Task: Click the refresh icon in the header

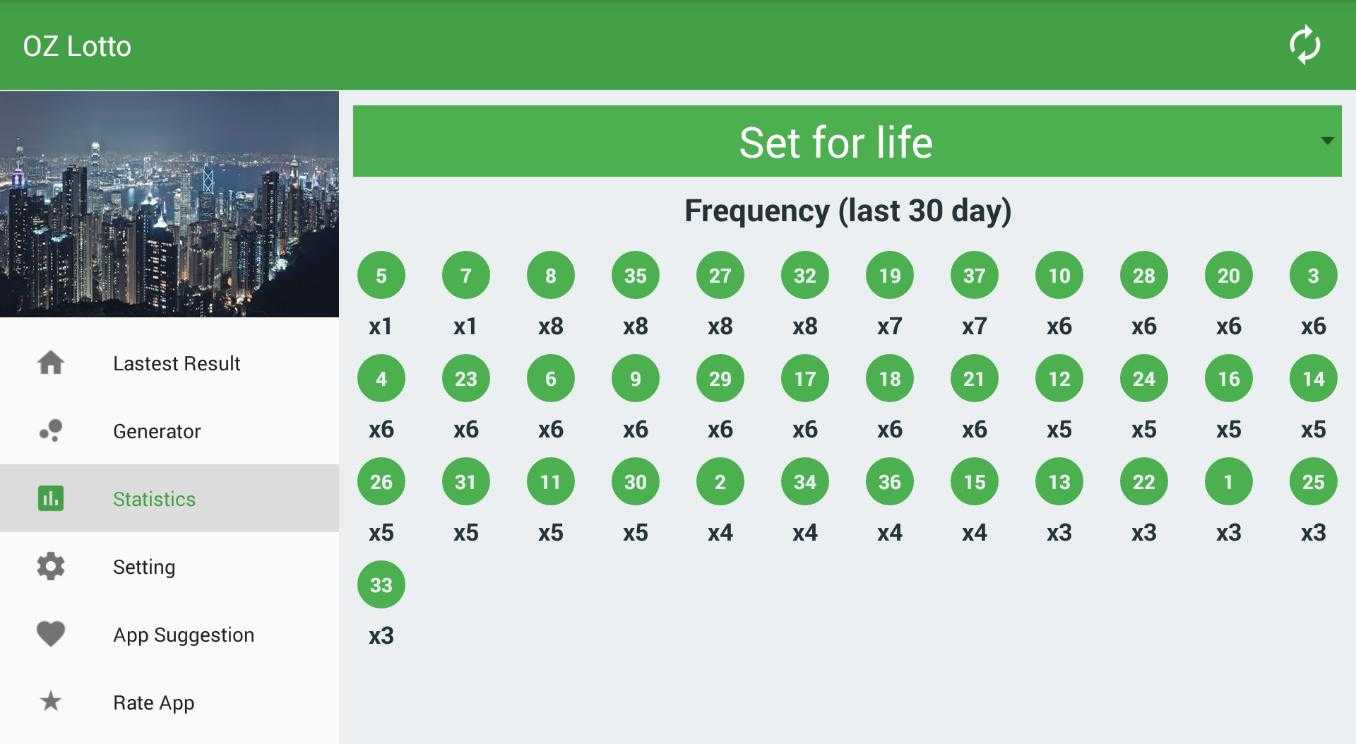Action: click(1305, 46)
